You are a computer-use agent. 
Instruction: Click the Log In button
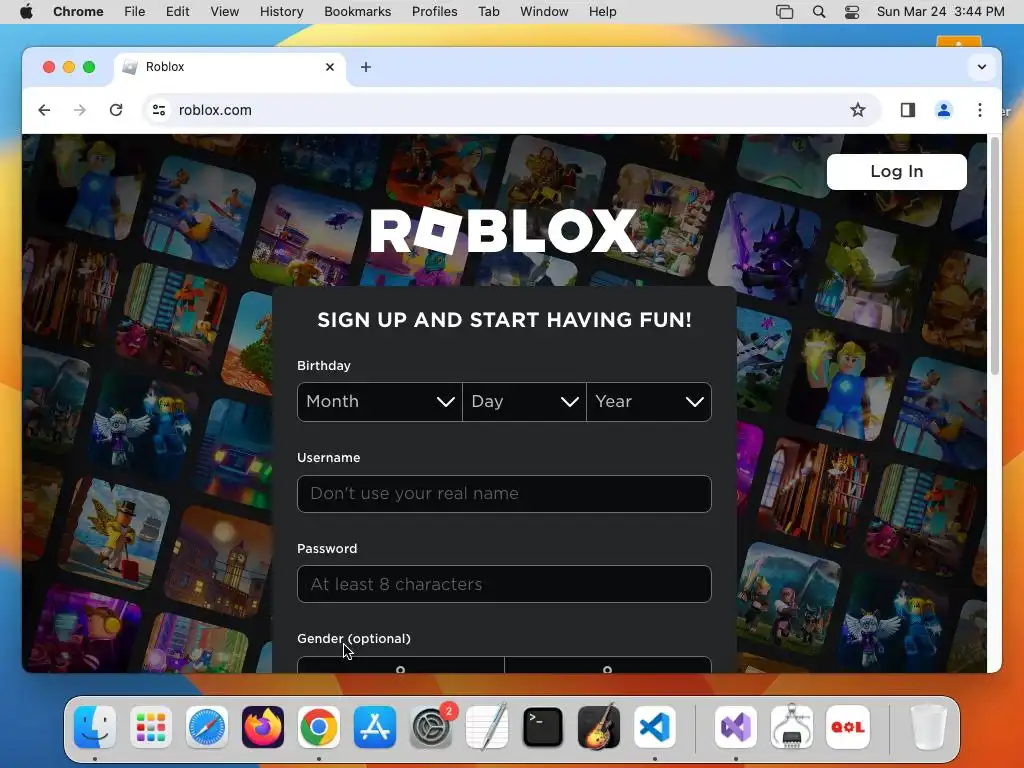[897, 172]
